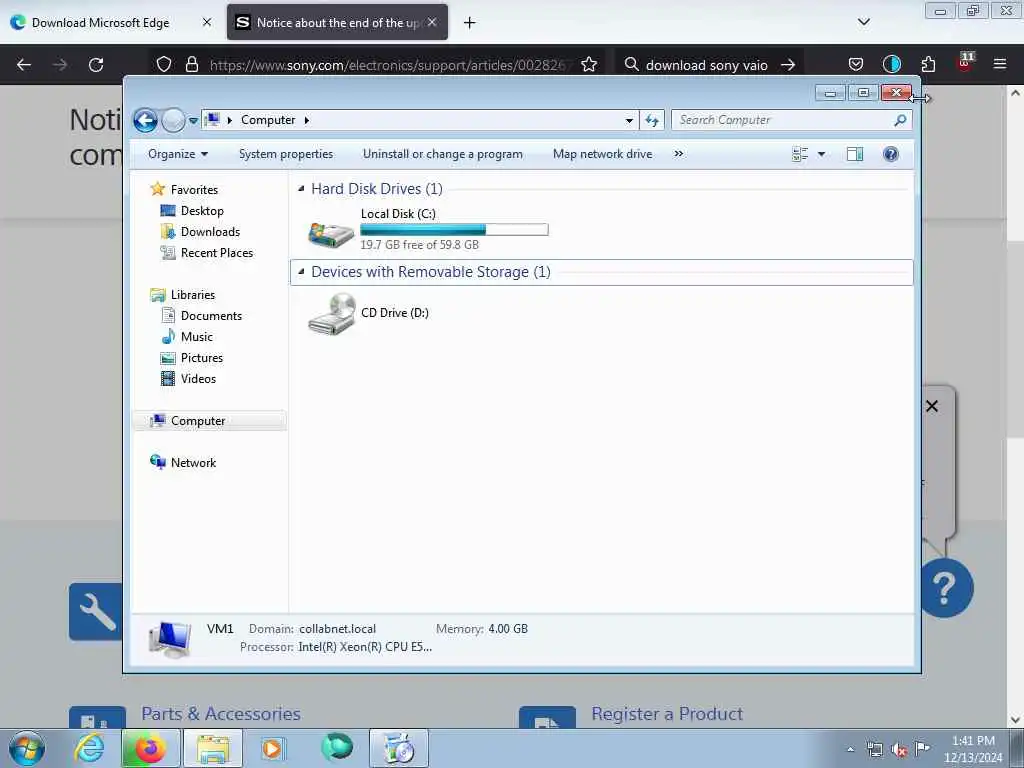This screenshot has width=1024, height=768.
Task: Click Map network drive
Action: (602, 154)
